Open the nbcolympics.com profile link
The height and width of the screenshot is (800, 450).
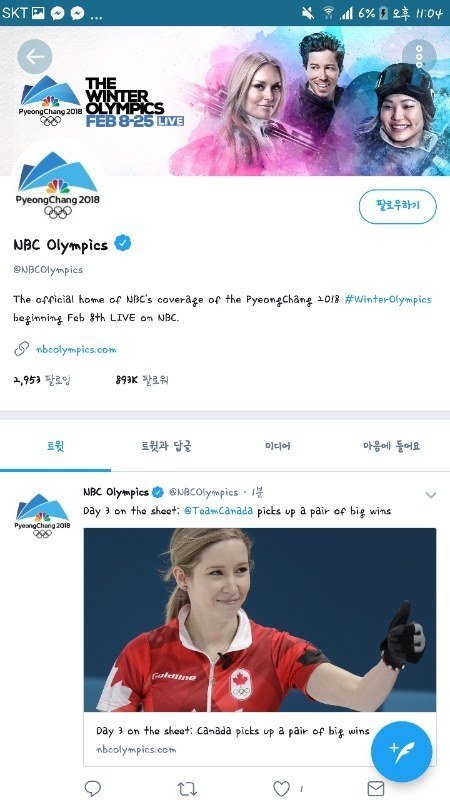(76, 349)
